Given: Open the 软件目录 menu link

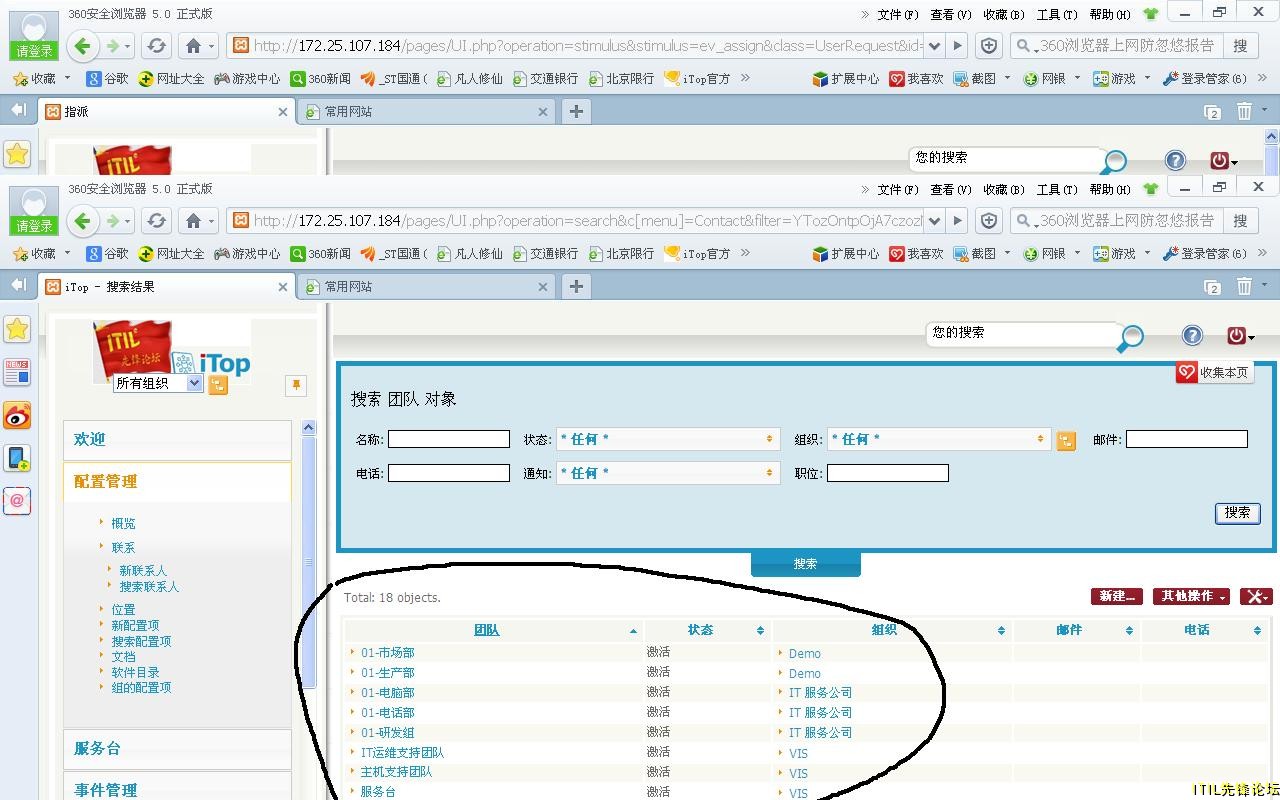Looking at the screenshot, I should 135,672.
